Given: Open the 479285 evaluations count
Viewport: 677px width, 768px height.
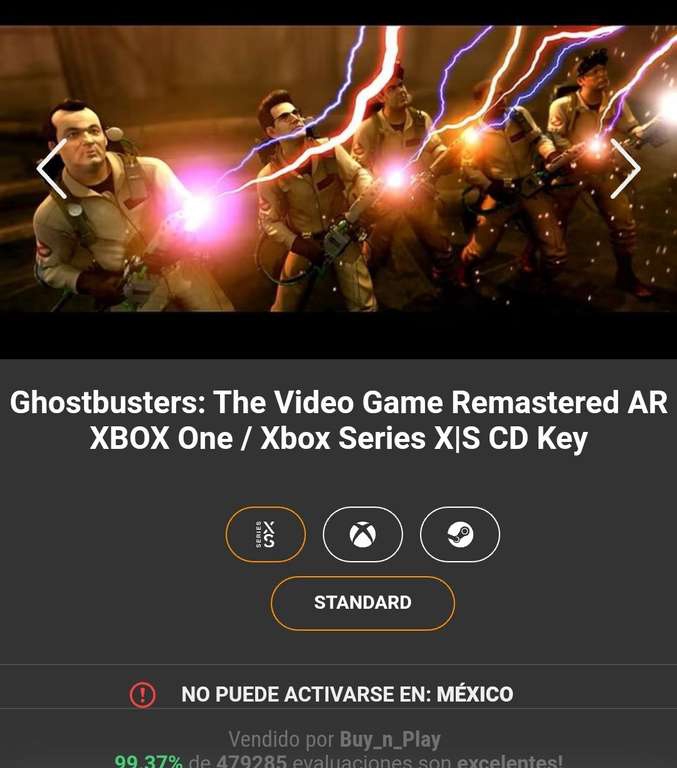Looking at the screenshot, I should pos(251,762).
